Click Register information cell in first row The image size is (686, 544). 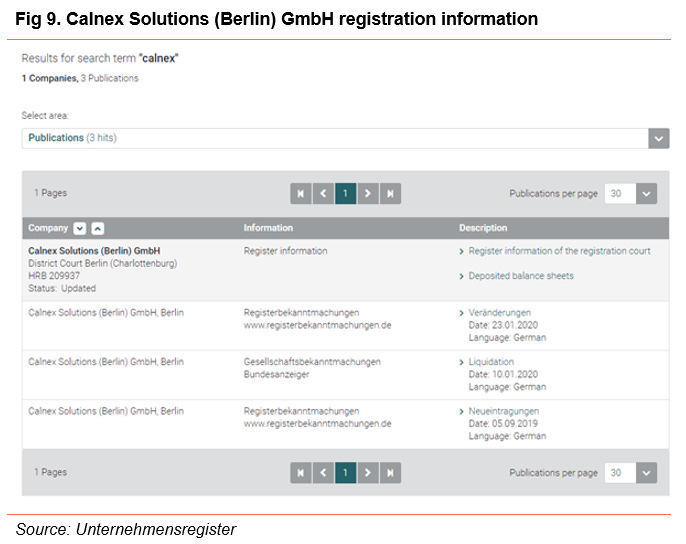285,251
